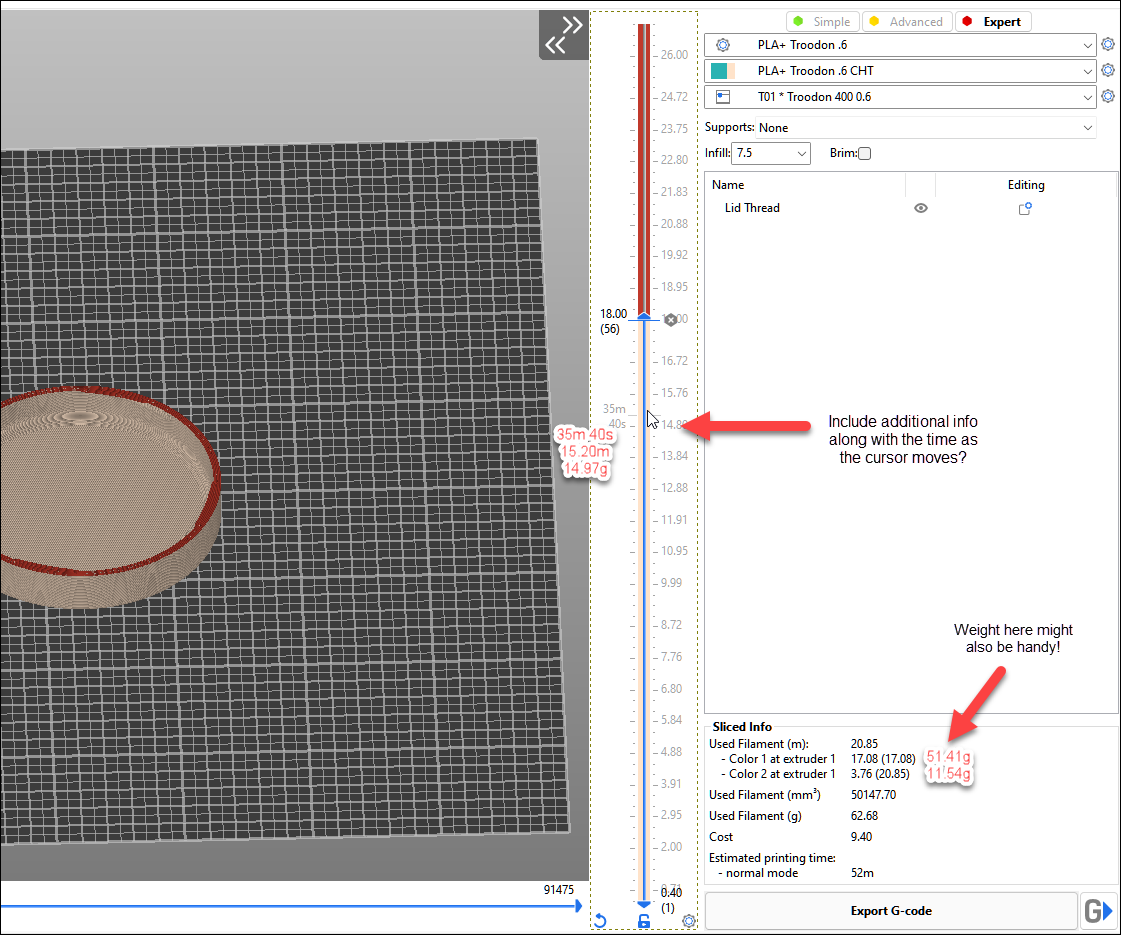The width and height of the screenshot is (1121, 935).
Task: Collapse the sidebar with the double-arrow icon
Action: [563, 35]
